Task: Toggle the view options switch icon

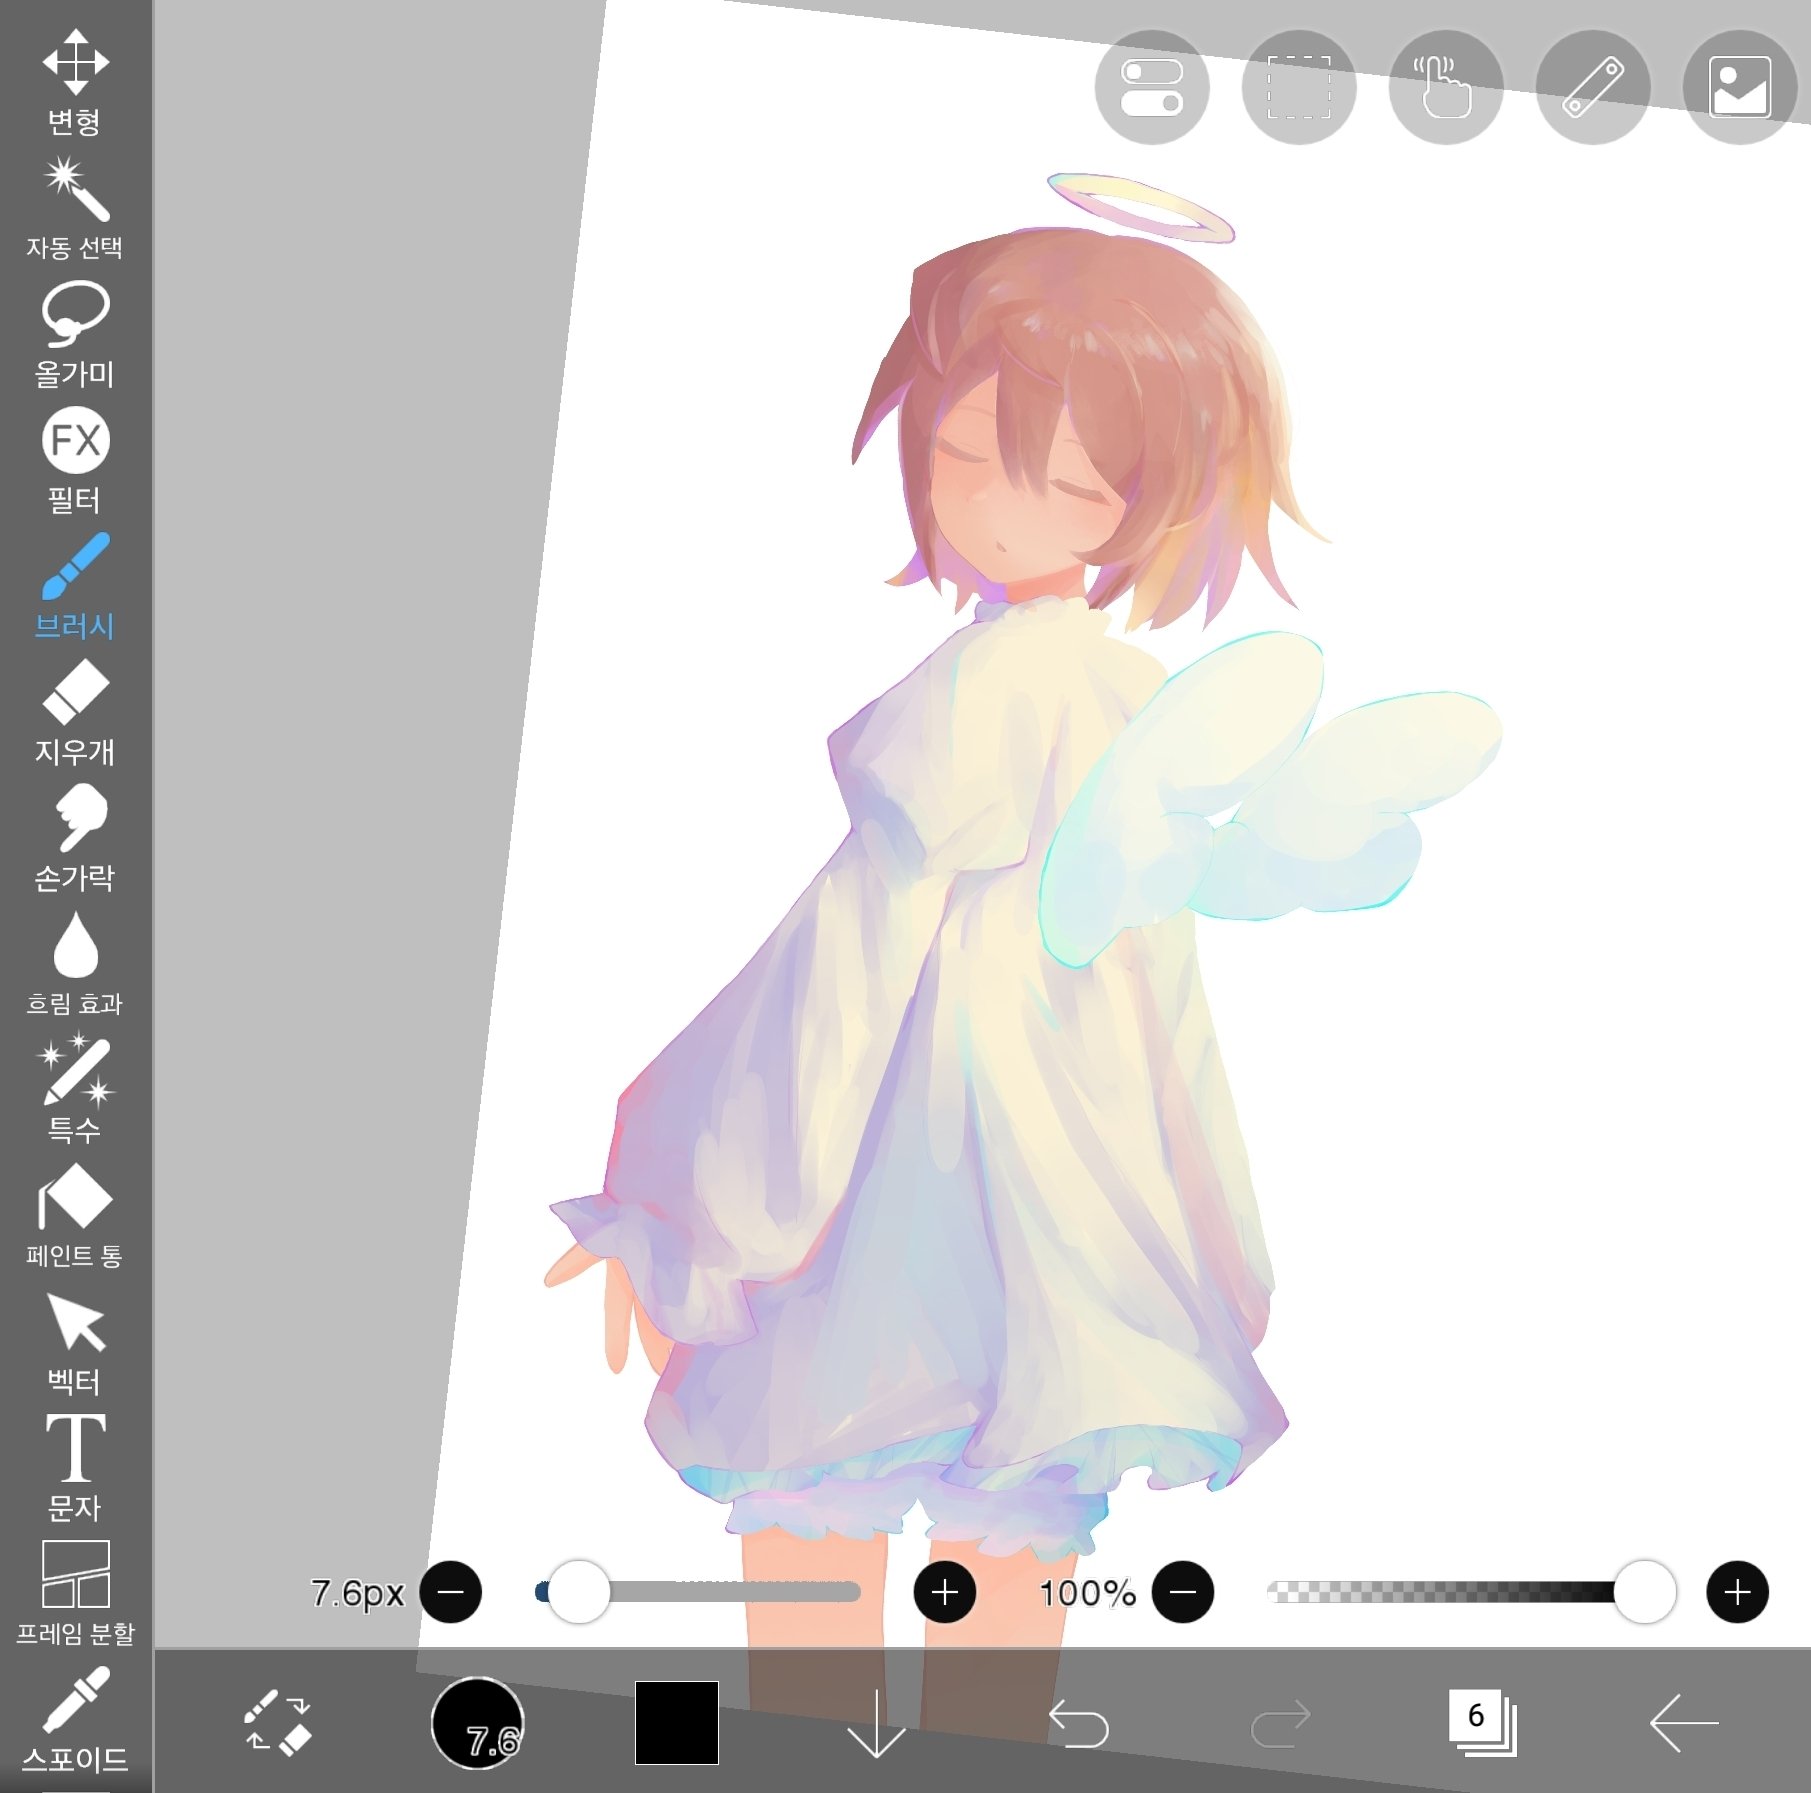Action: click(x=1152, y=87)
